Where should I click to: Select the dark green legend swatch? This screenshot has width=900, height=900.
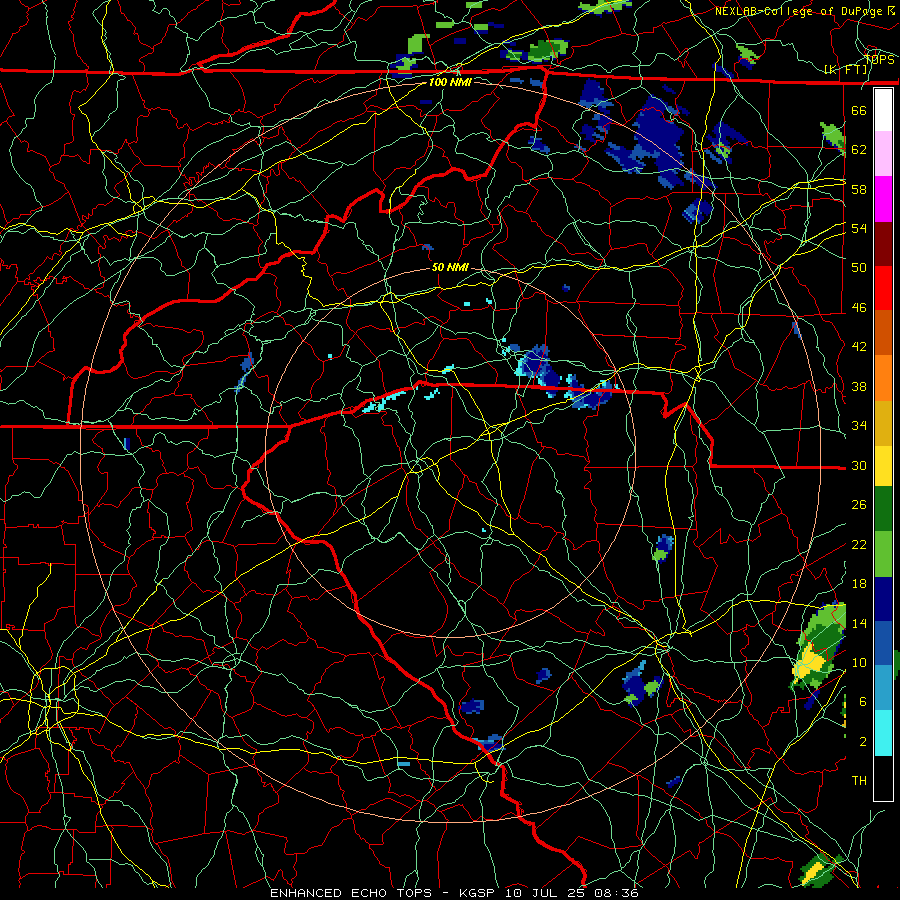pyautogui.click(x=883, y=509)
